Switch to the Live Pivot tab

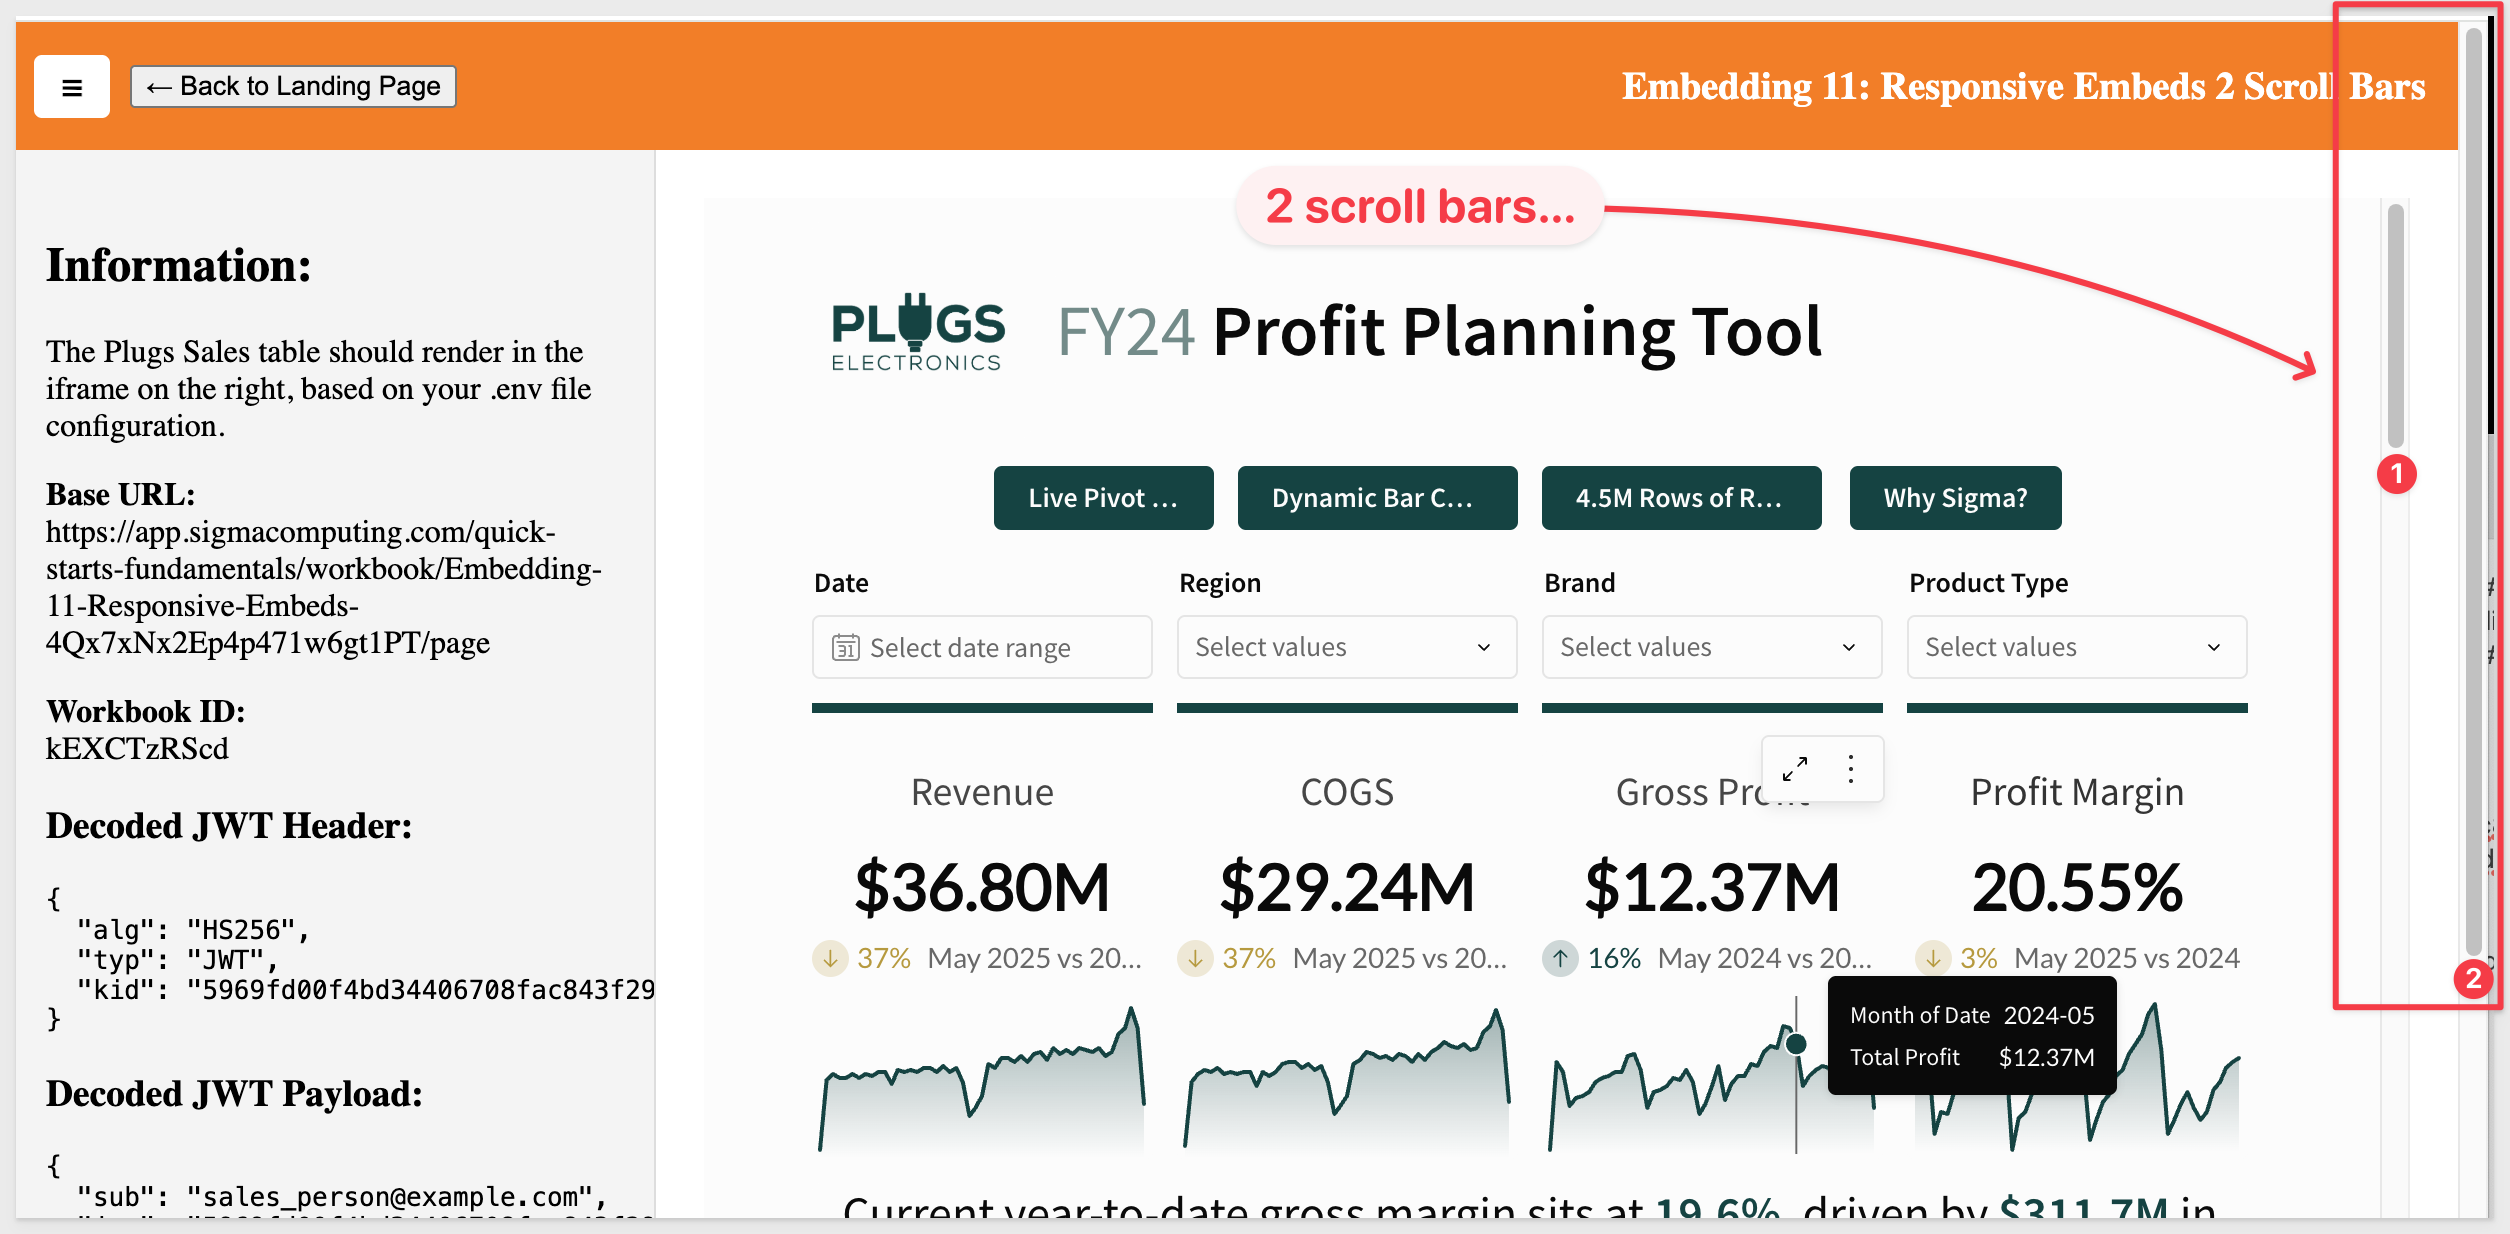point(1103,498)
